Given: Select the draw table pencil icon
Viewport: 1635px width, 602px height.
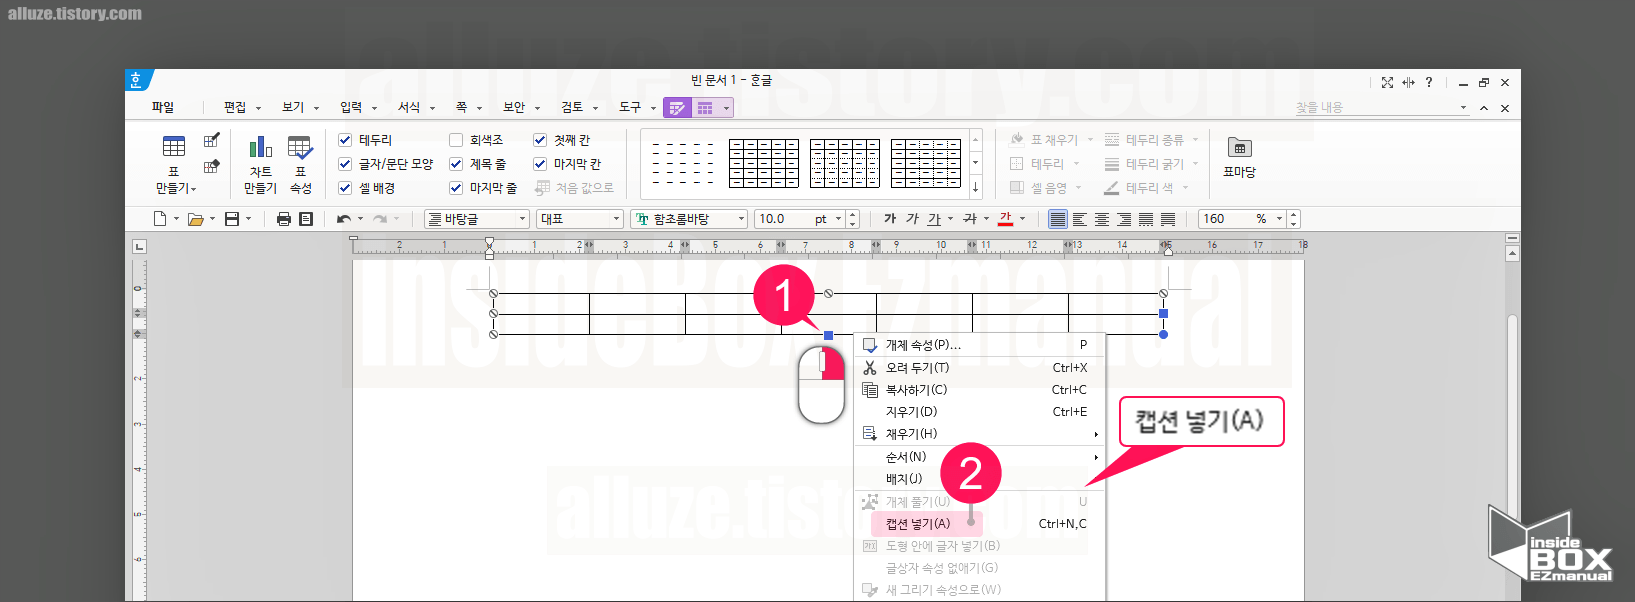Looking at the screenshot, I should point(211,141).
